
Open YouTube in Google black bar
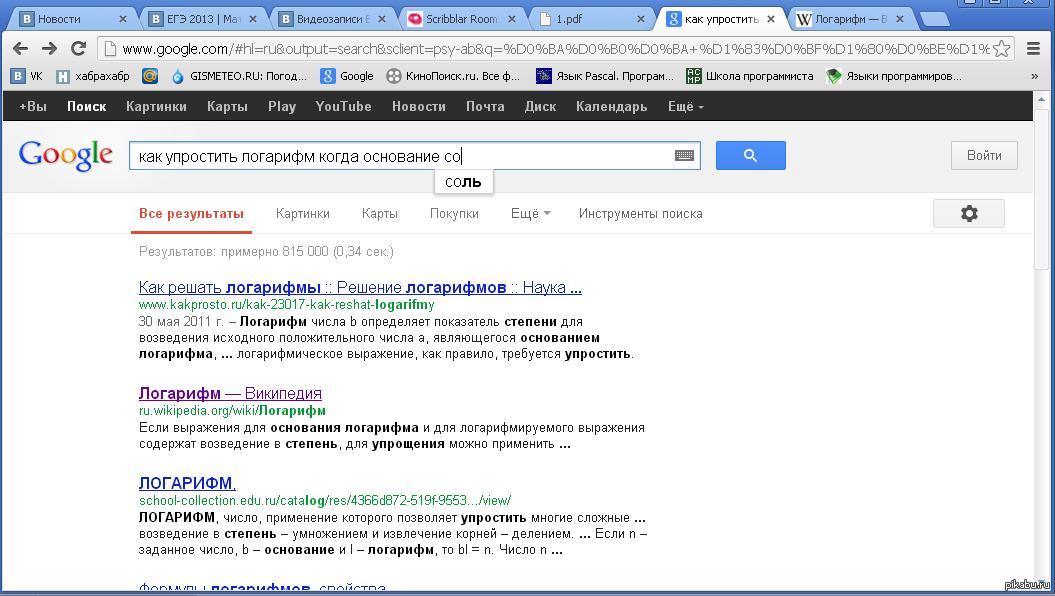coord(343,106)
